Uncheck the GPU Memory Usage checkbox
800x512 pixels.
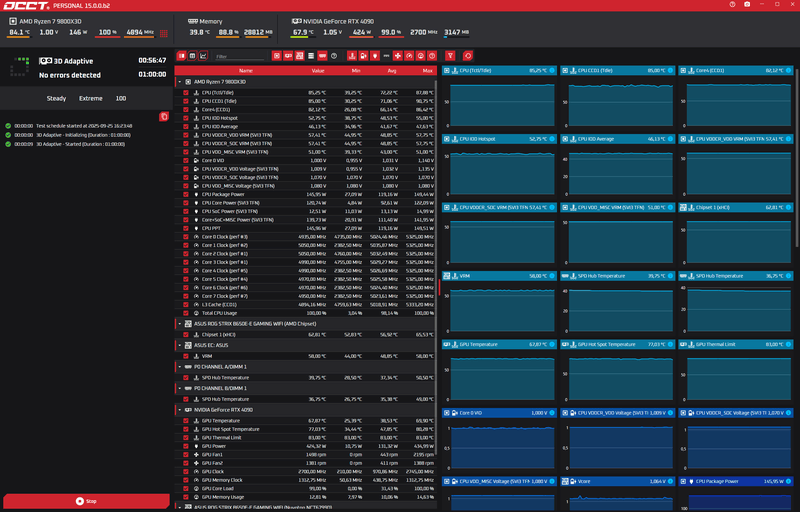pos(186,497)
